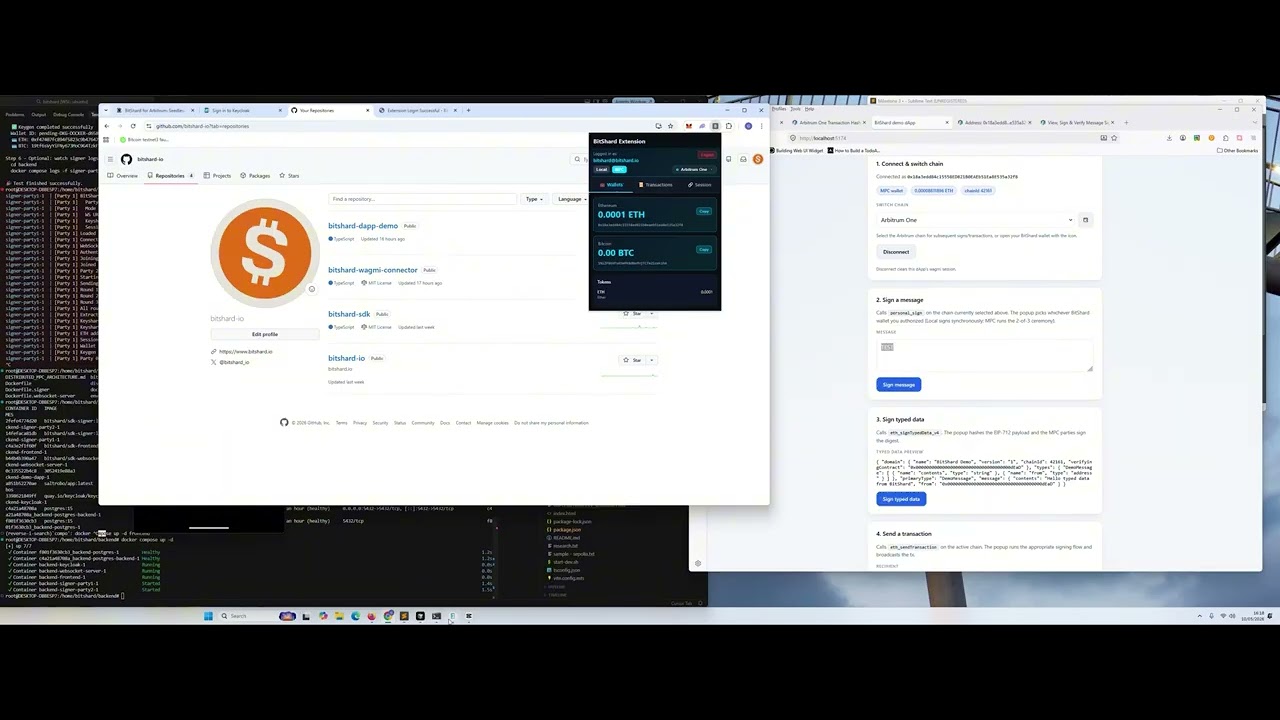This screenshot has width=1280, height=720.
Task: Click the Edit profile button
Action: (264, 334)
